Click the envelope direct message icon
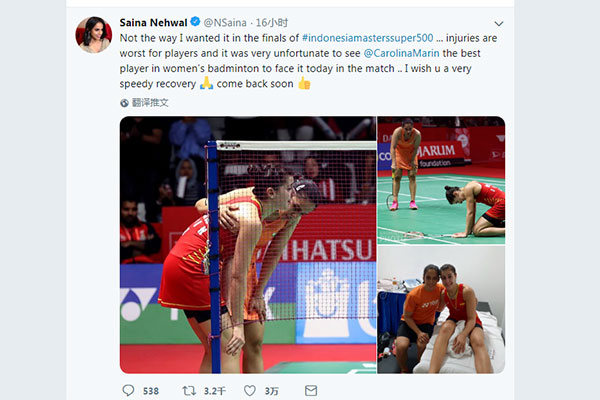The image size is (600, 400). tap(311, 391)
